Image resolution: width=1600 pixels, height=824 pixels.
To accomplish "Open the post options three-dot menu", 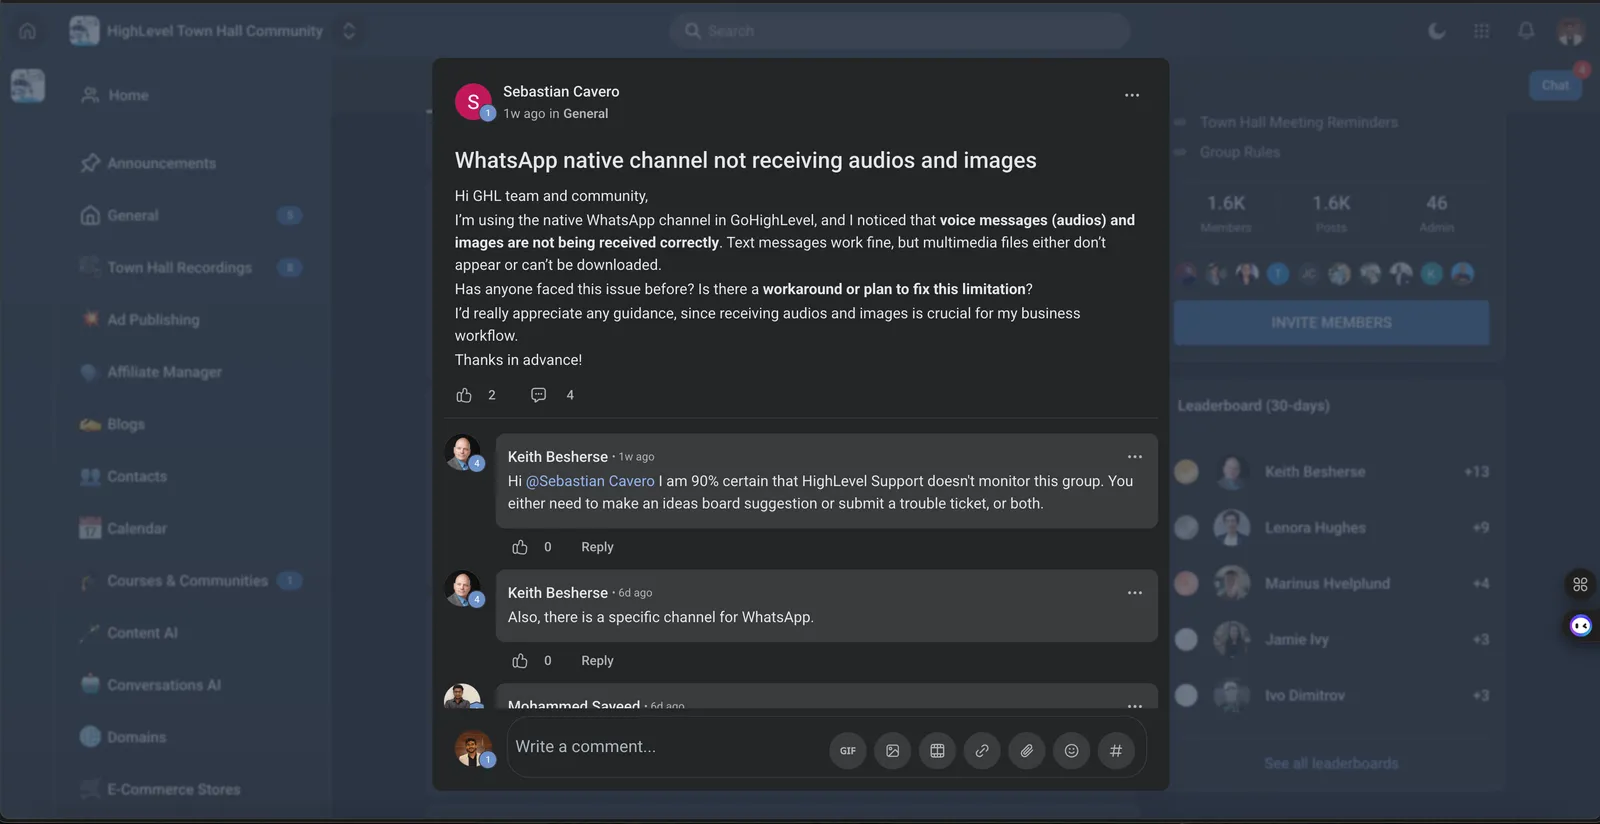I will [1132, 95].
